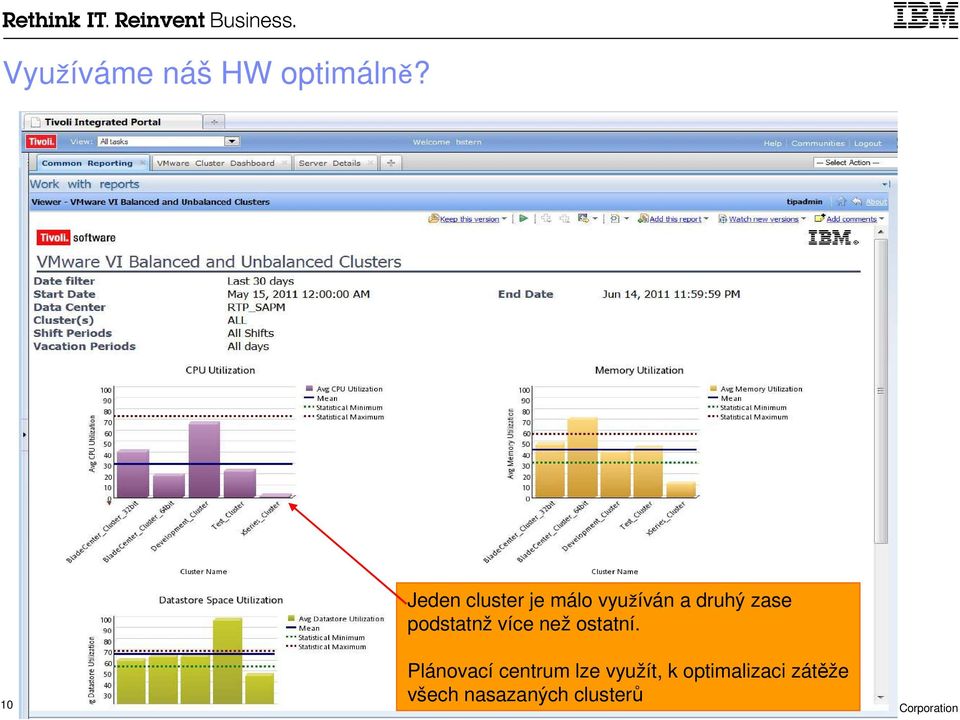960x720 pixels.
Task: Click the Watch new versions link
Action: (763, 219)
